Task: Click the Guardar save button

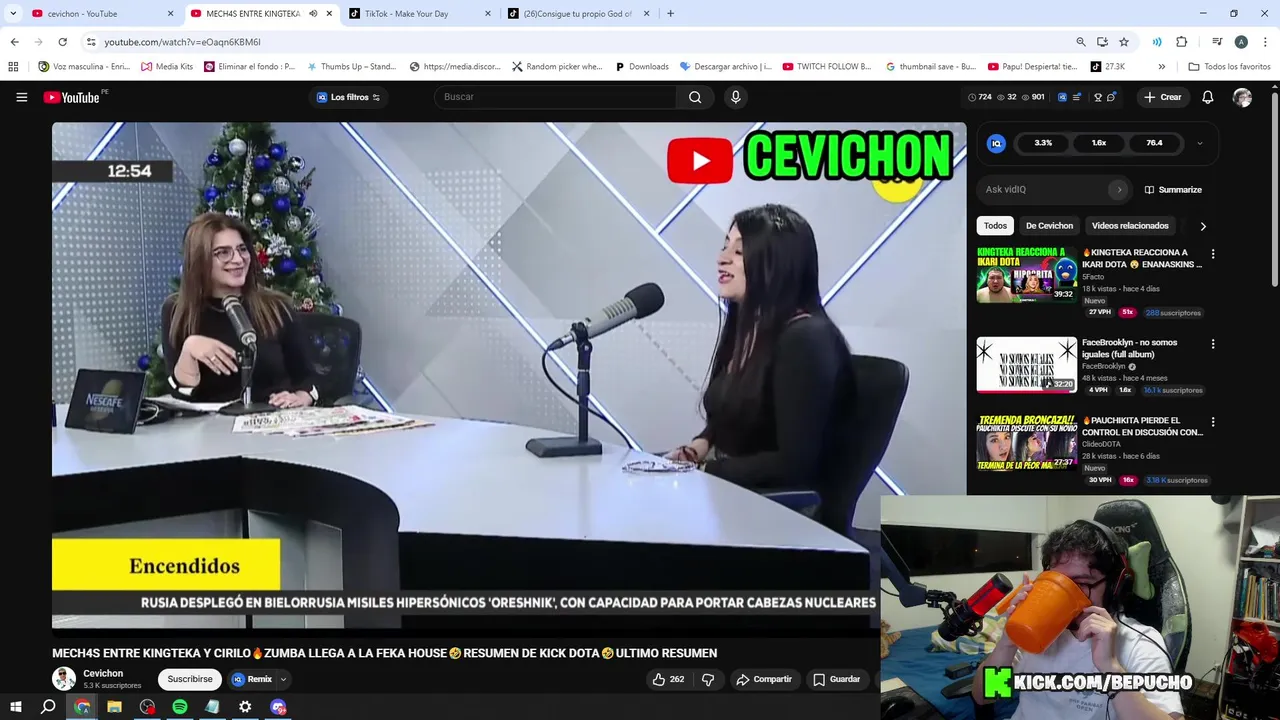Action: [837, 679]
